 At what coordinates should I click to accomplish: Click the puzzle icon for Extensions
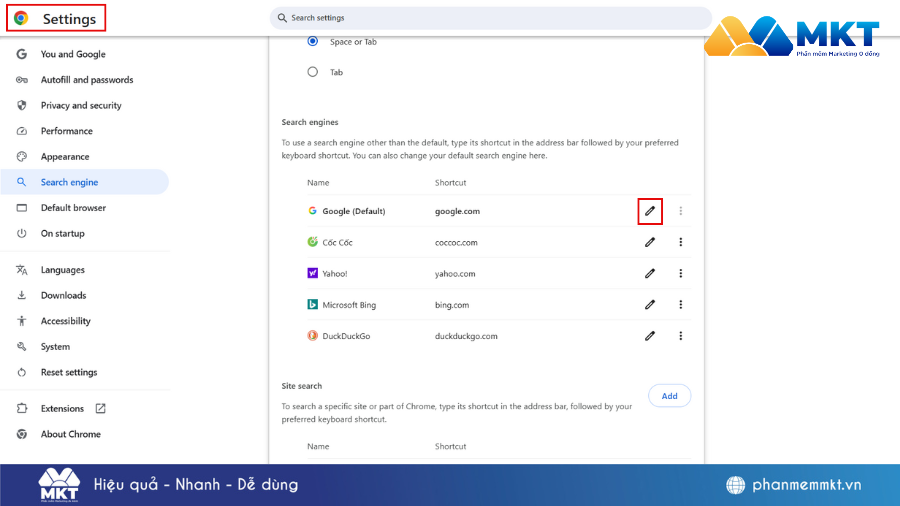(x=22, y=408)
